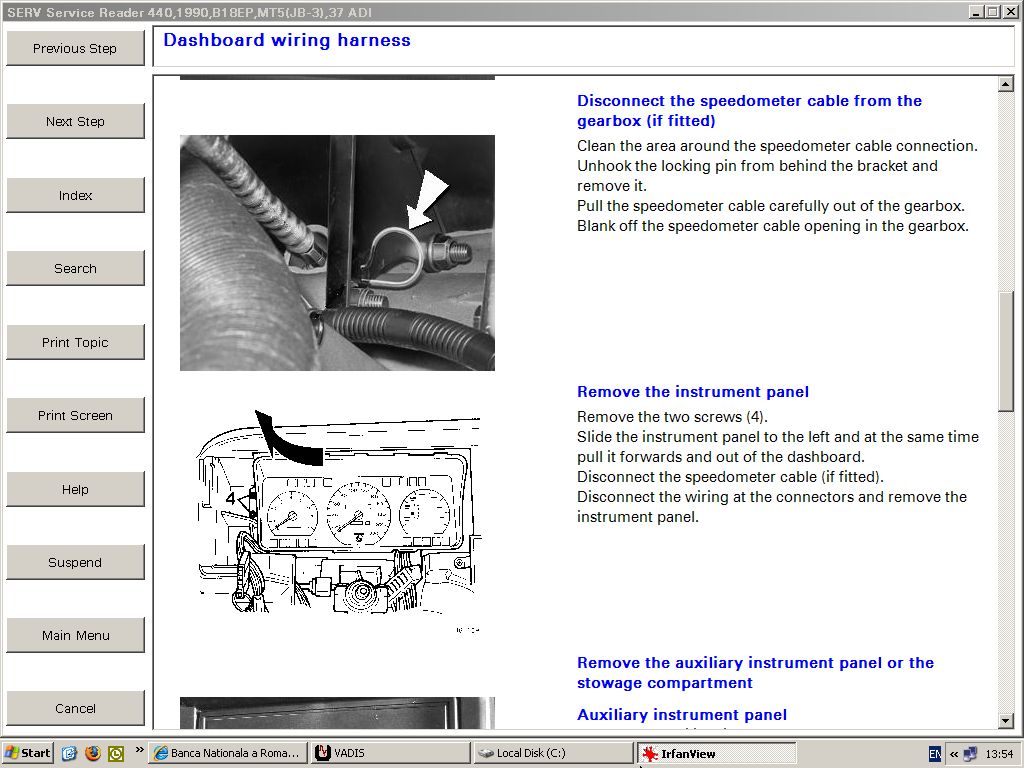Image resolution: width=1024 pixels, height=768 pixels.
Task: Minimize the SERV Service Reader window
Action: (976, 12)
